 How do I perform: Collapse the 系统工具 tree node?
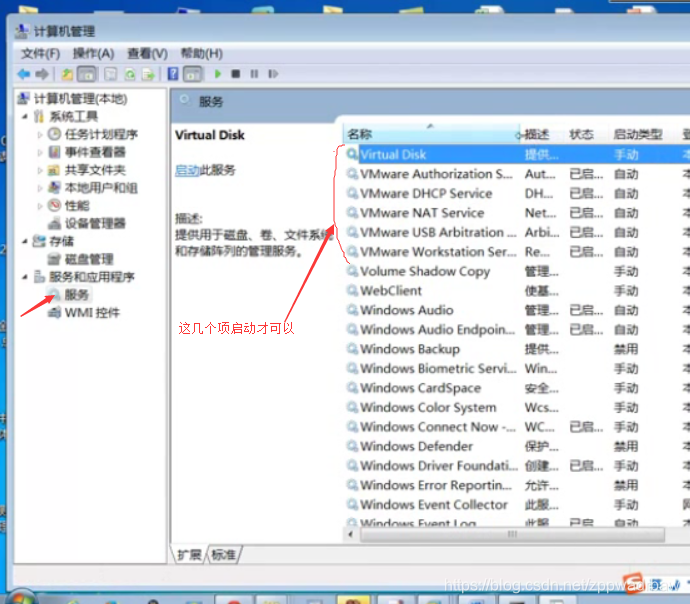(x=25, y=117)
